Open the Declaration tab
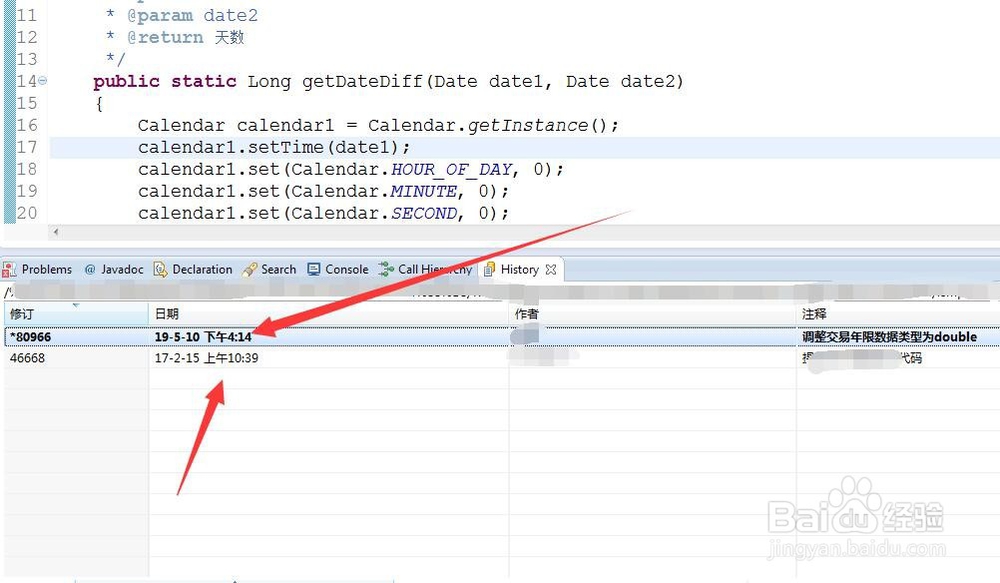Image resolution: width=1000 pixels, height=583 pixels. click(193, 270)
